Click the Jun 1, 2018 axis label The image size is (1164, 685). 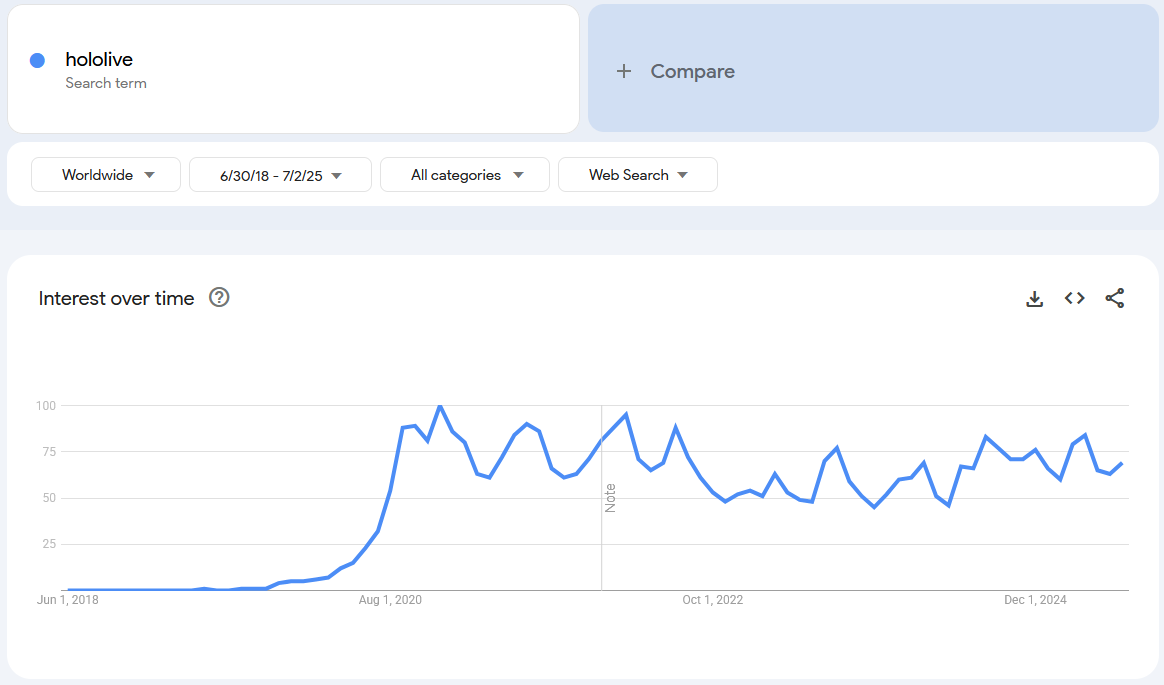click(68, 600)
